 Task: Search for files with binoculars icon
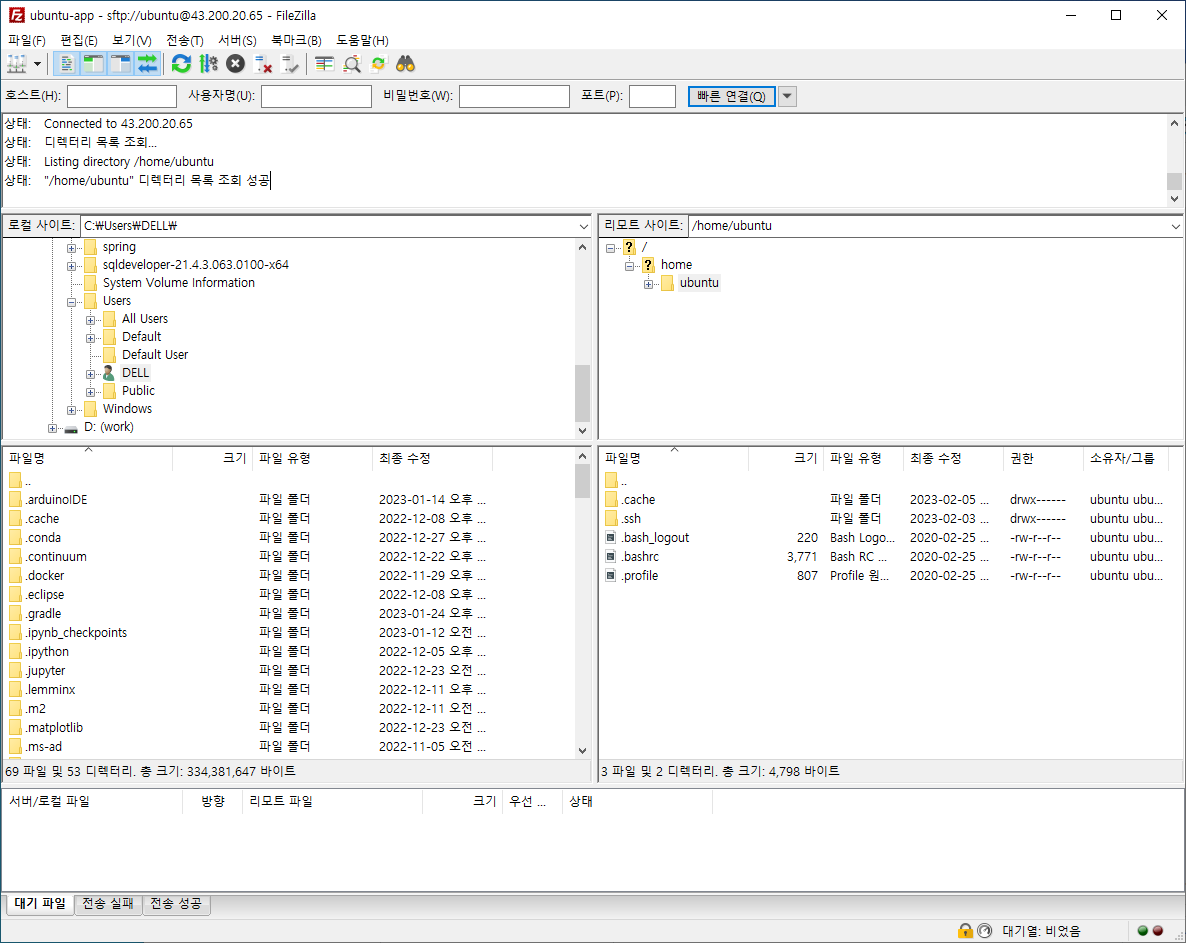405,64
